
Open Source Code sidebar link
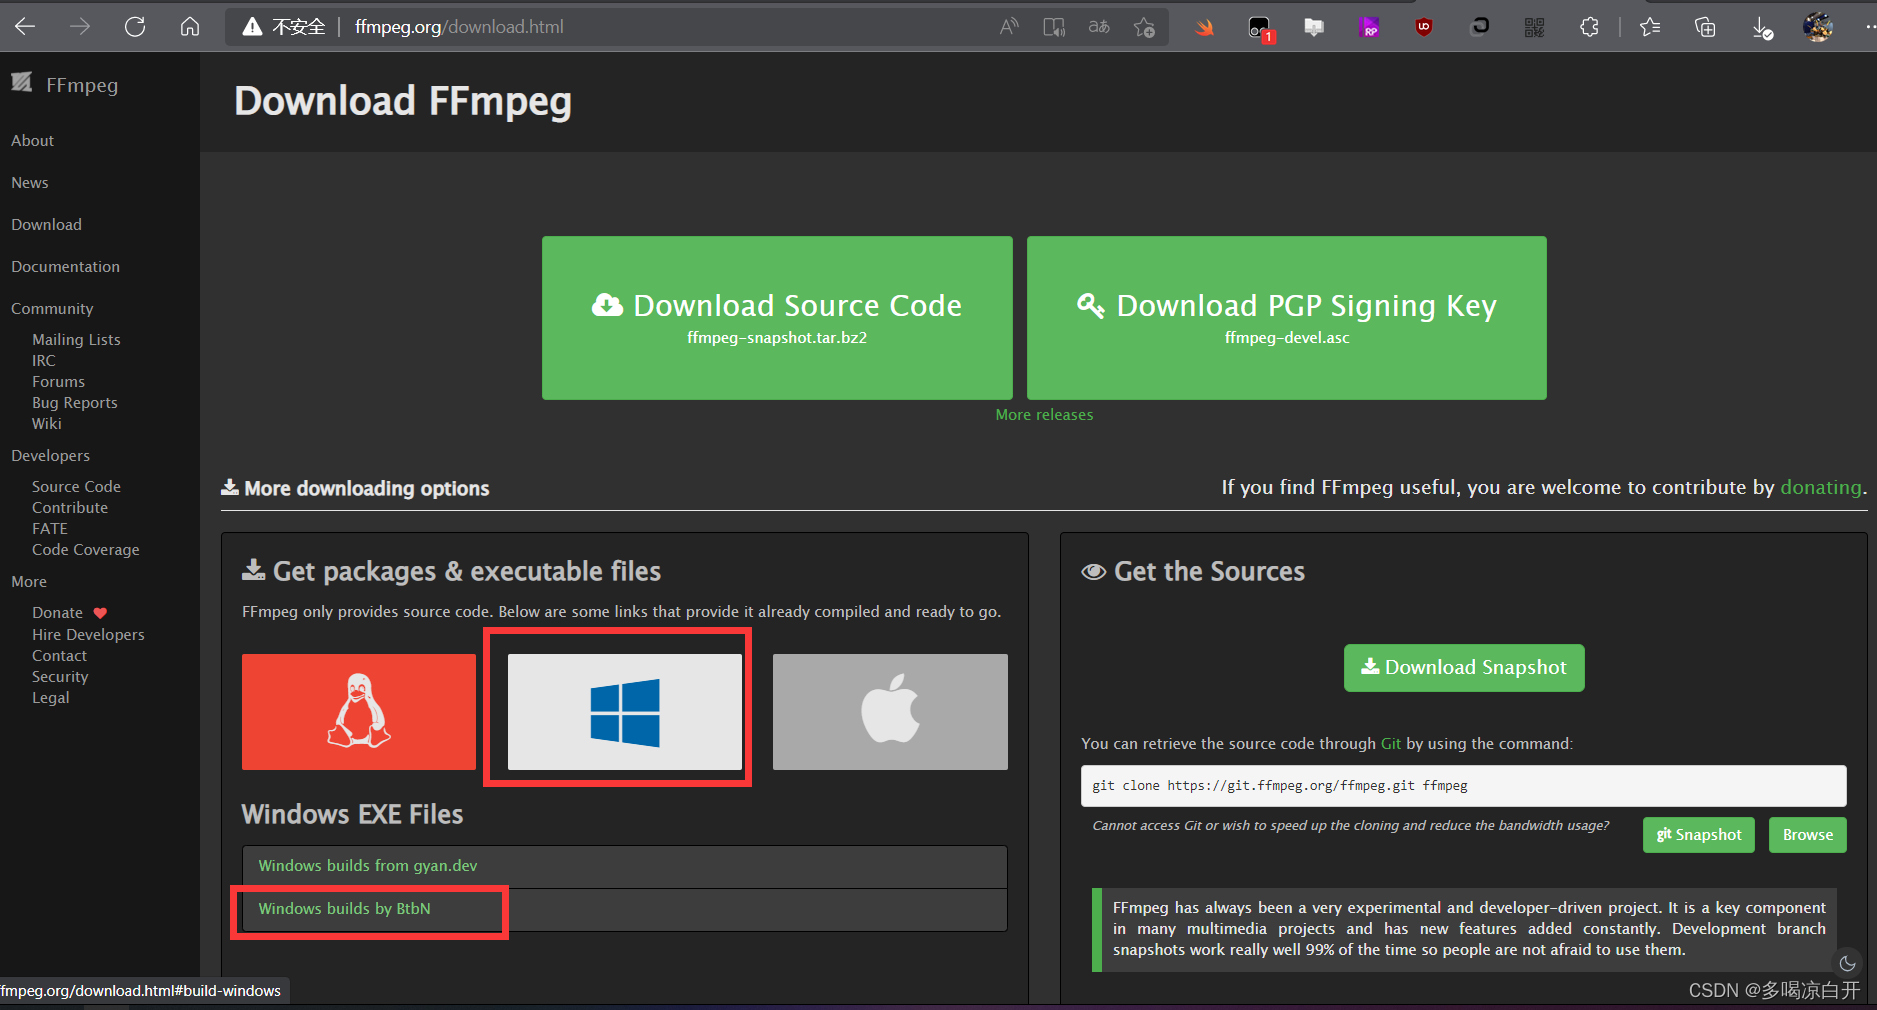[x=76, y=487]
